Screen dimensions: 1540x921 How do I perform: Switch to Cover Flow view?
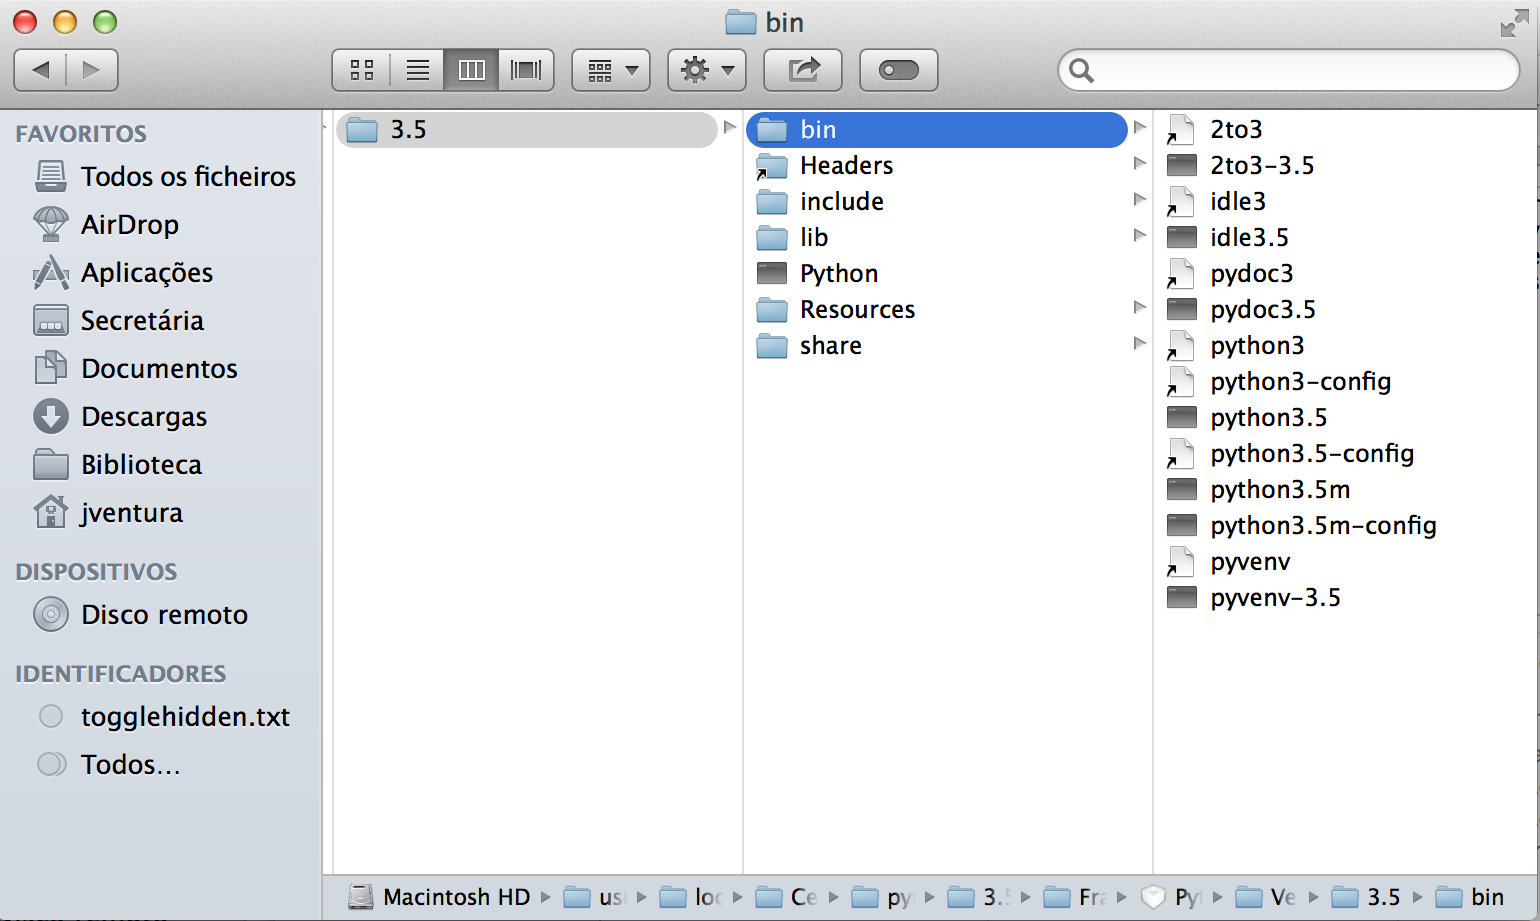[526, 70]
